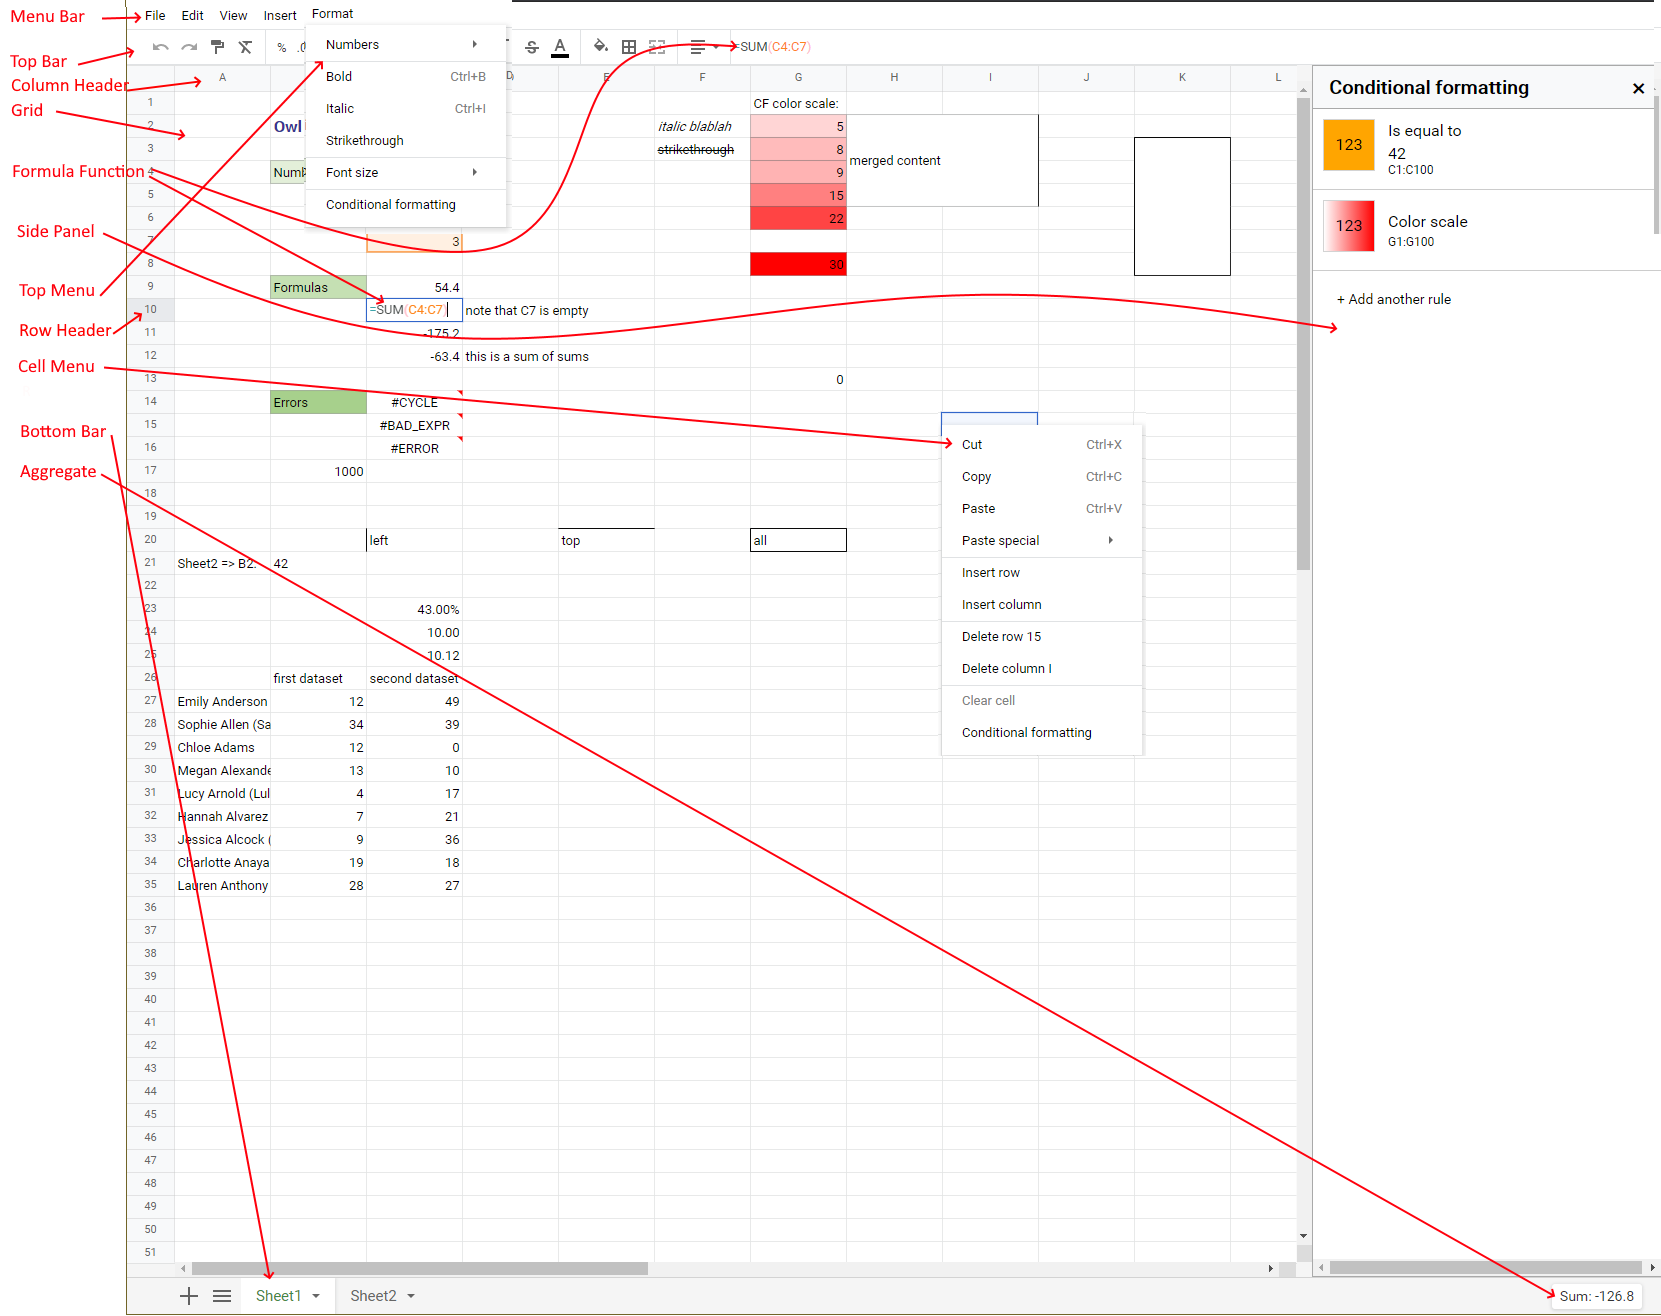Viewport: 1661px width, 1316px height.
Task: Select the bright red cell with 30
Action: [798, 264]
